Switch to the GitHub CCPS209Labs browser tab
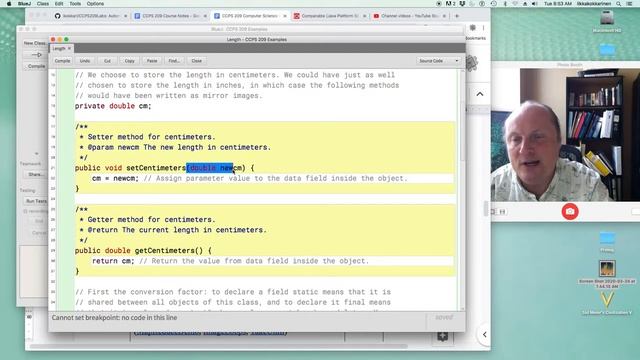 coord(90,16)
